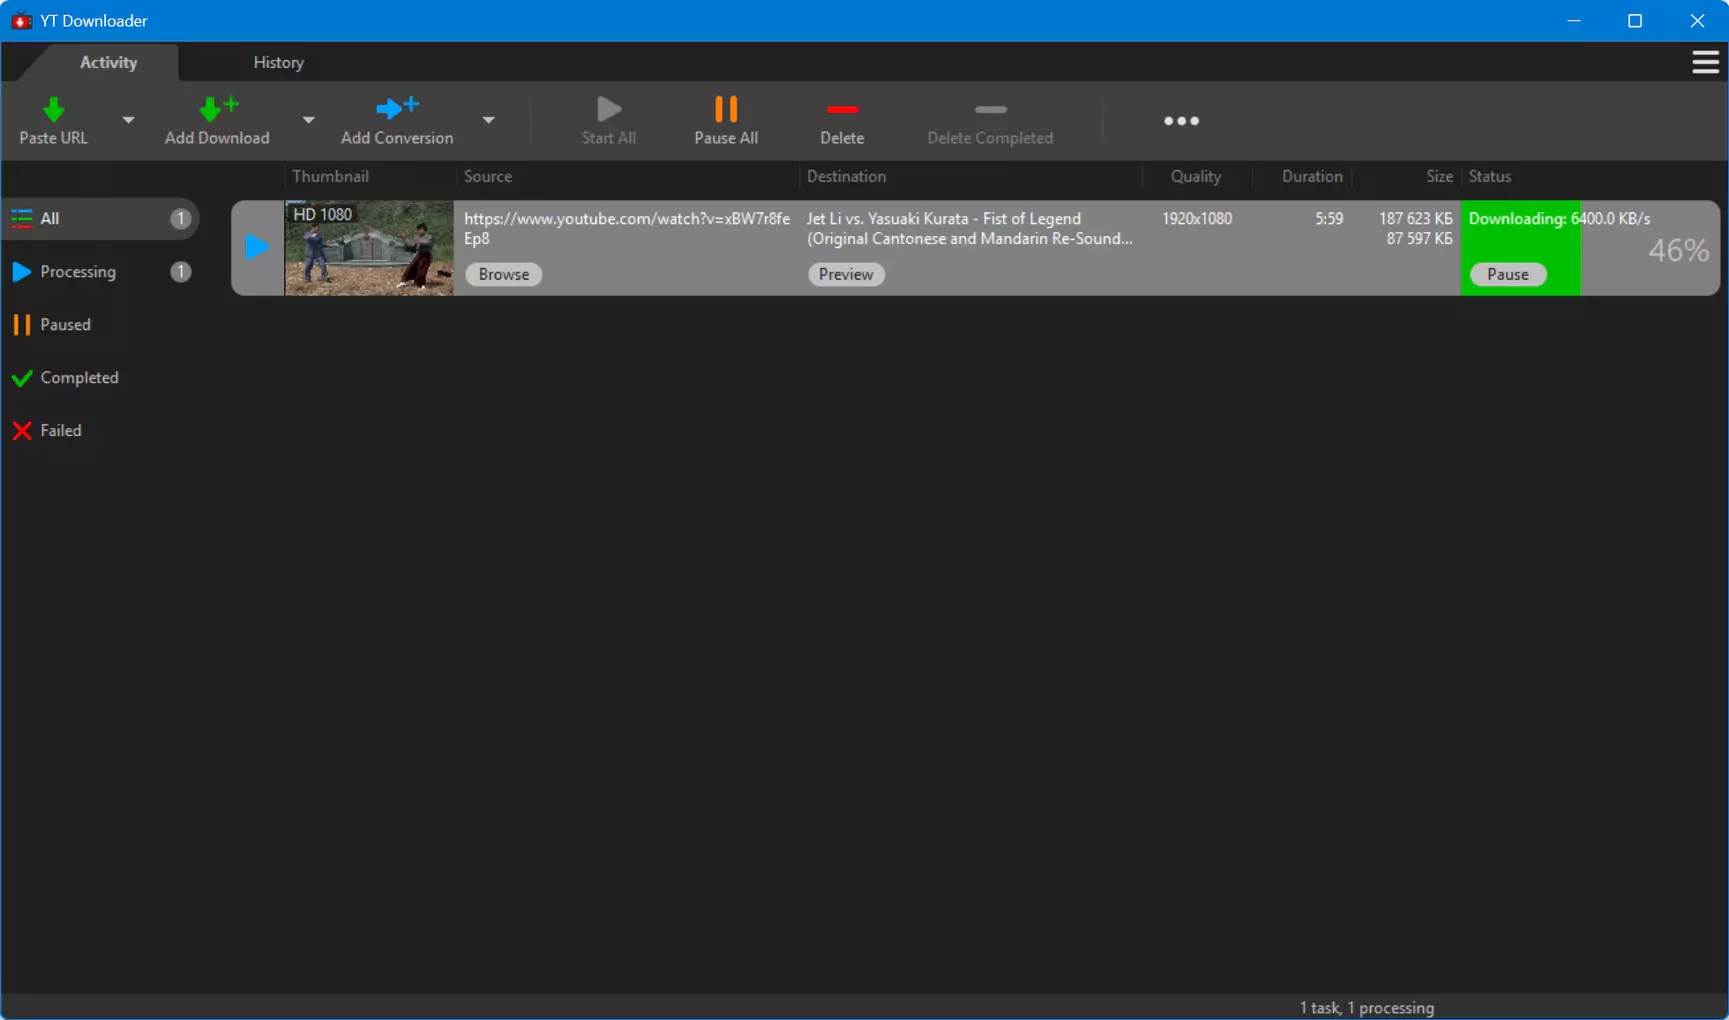Expand the Paste URL dropdown arrow
This screenshot has width=1729, height=1020.
coord(128,120)
